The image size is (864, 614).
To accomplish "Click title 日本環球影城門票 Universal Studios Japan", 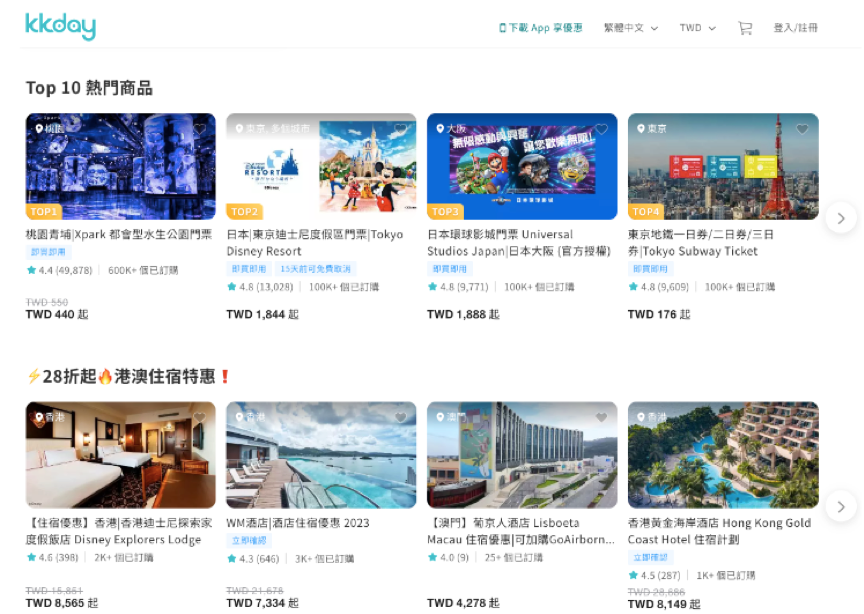I will click(519, 243).
